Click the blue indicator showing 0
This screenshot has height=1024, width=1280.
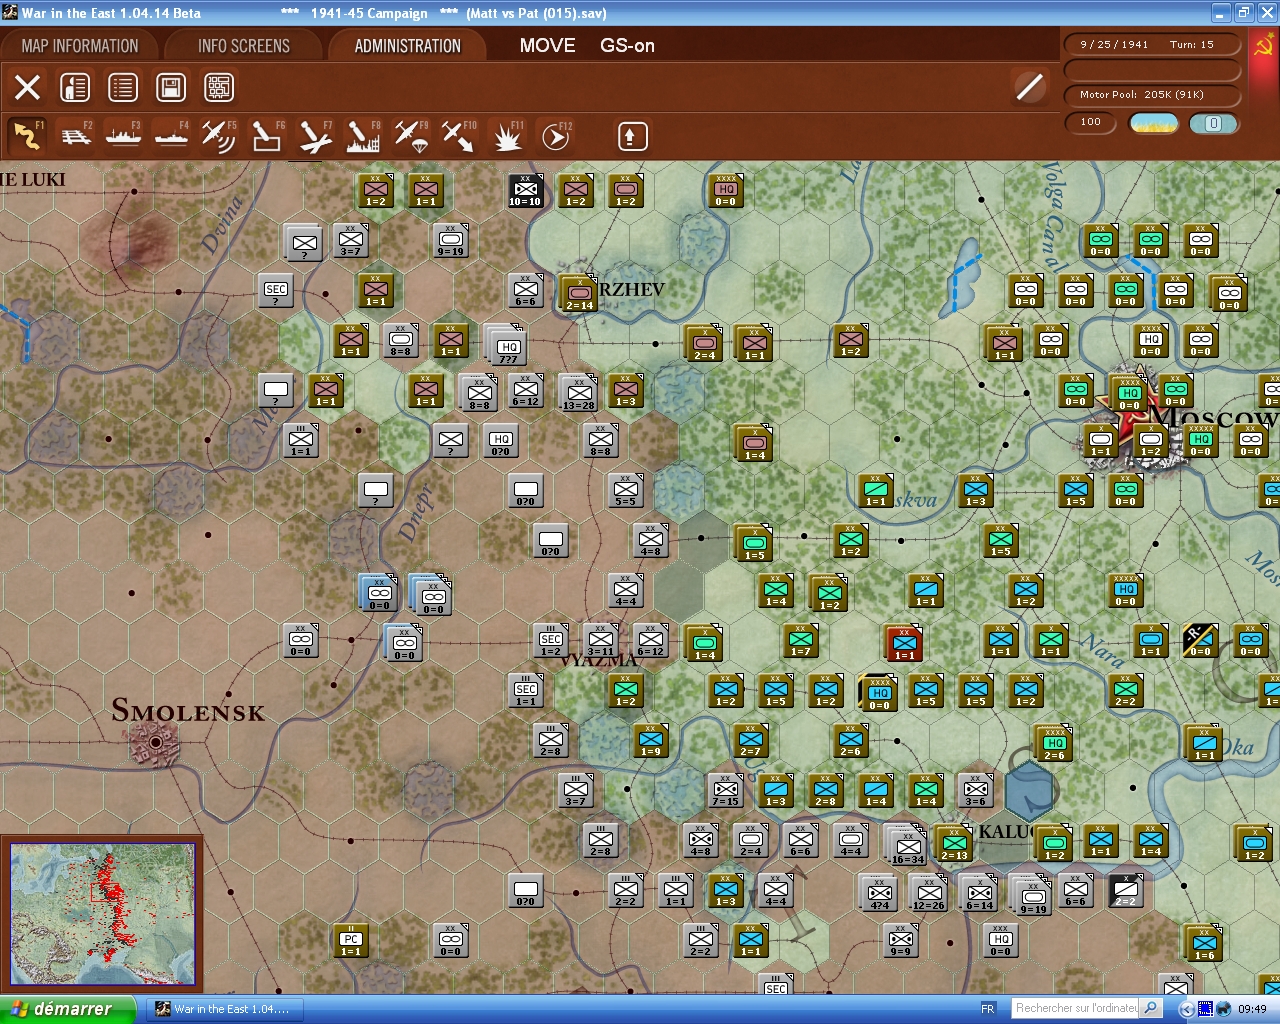(x=1213, y=124)
